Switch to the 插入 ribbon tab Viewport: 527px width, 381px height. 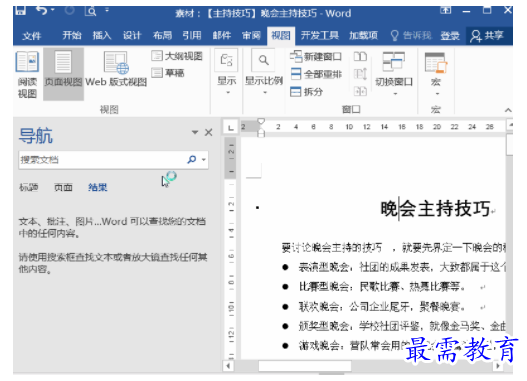[102, 35]
